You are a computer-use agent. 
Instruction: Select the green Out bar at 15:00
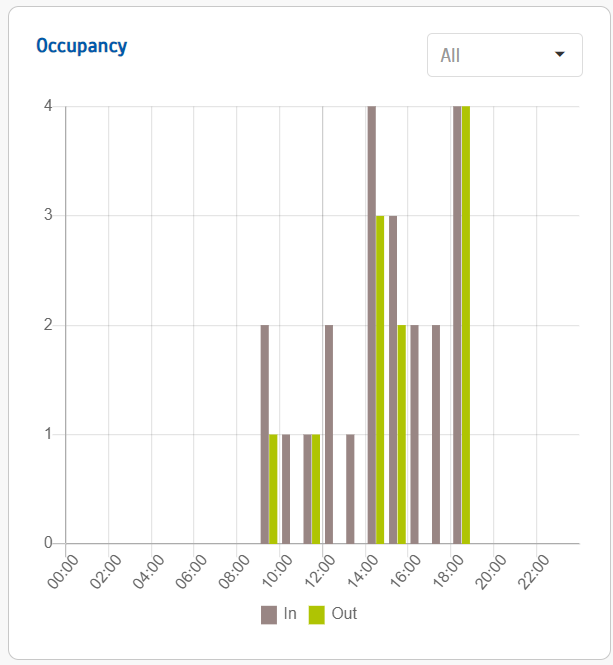pos(402,435)
